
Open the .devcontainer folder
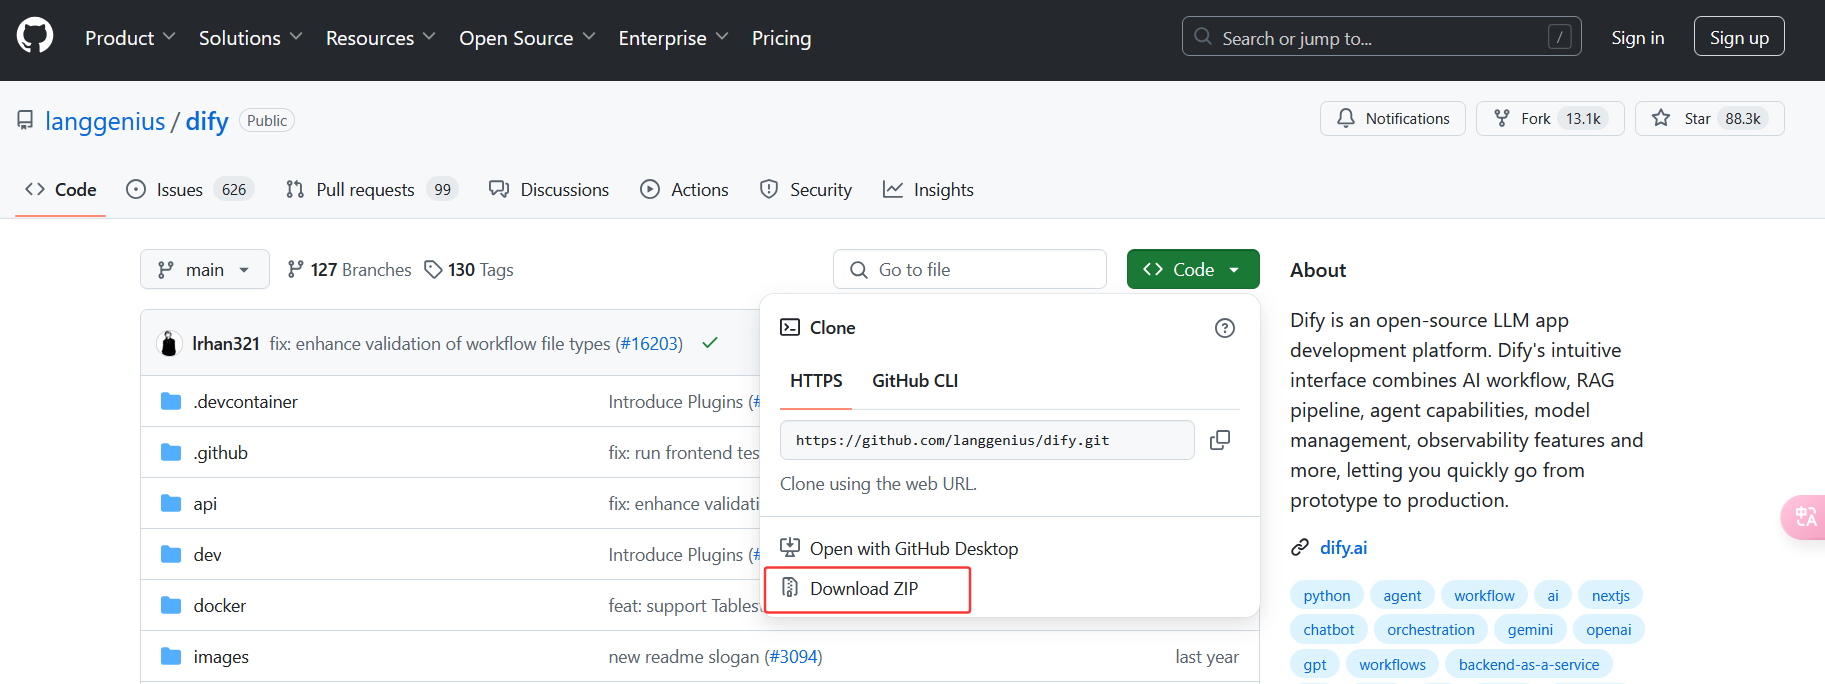(245, 402)
